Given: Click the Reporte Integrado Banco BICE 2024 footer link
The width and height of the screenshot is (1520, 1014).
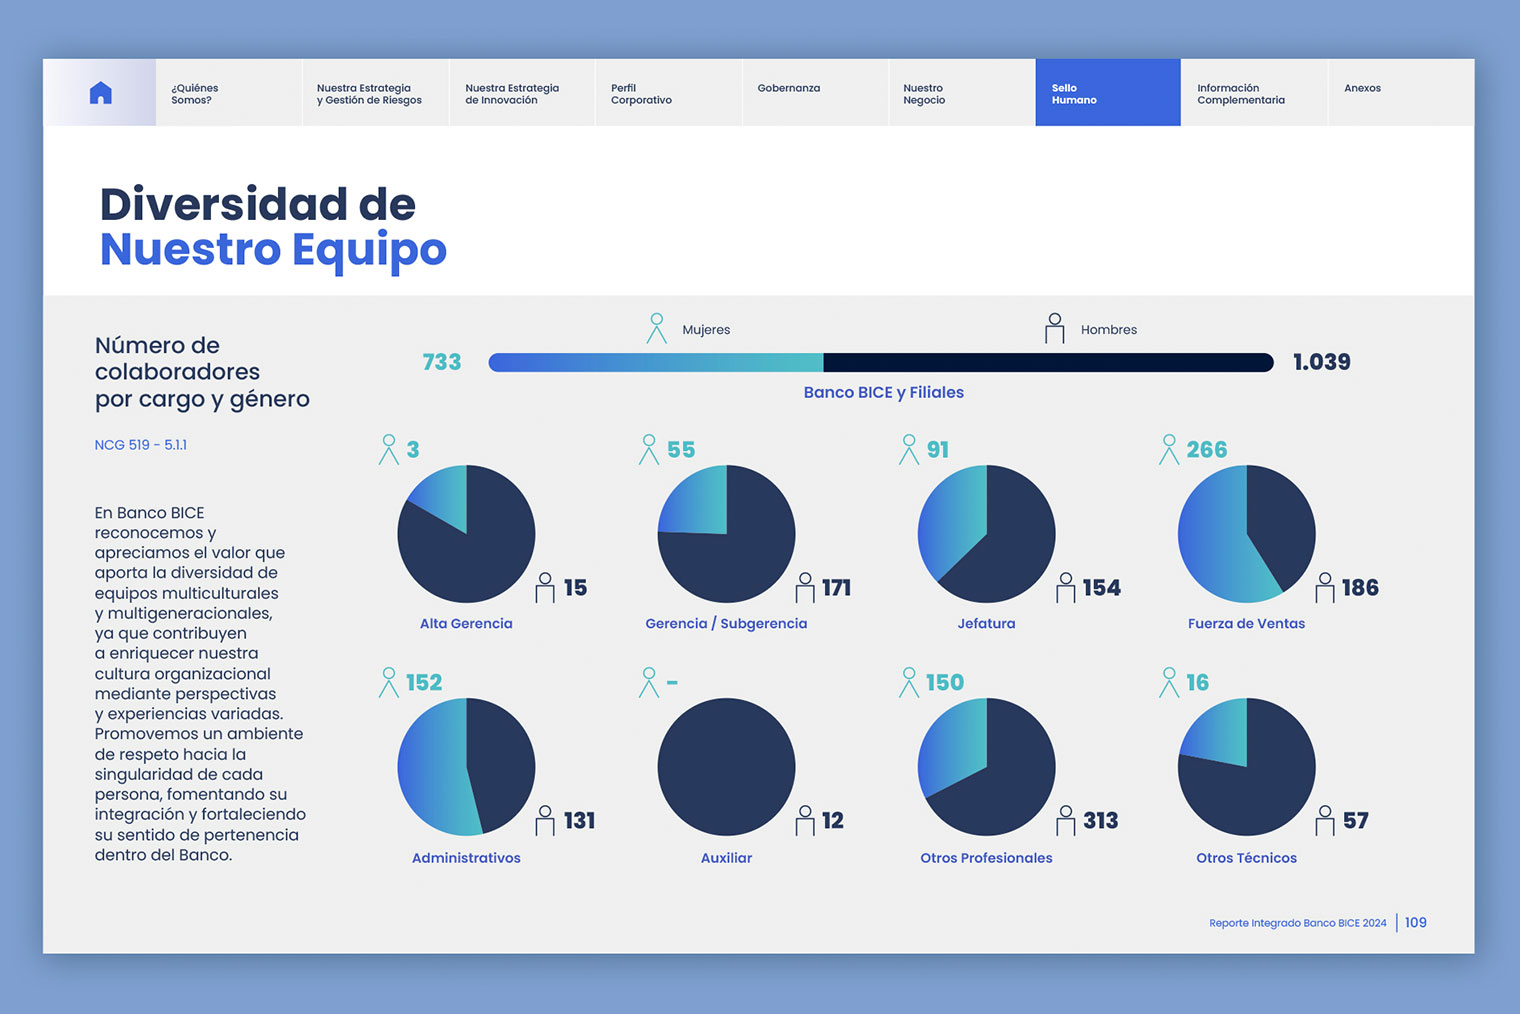Looking at the screenshot, I should (x=1297, y=923).
